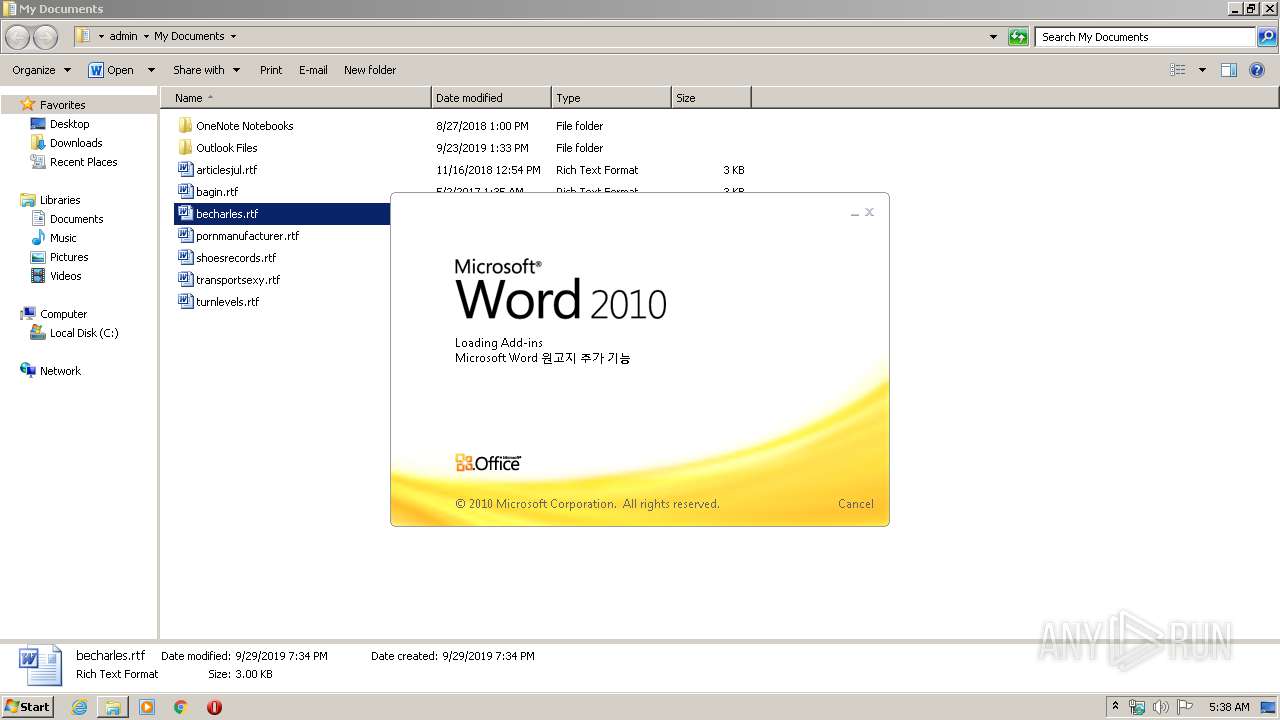Open the Start menu
Screen dimensions: 1280x720
pos(28,707)
